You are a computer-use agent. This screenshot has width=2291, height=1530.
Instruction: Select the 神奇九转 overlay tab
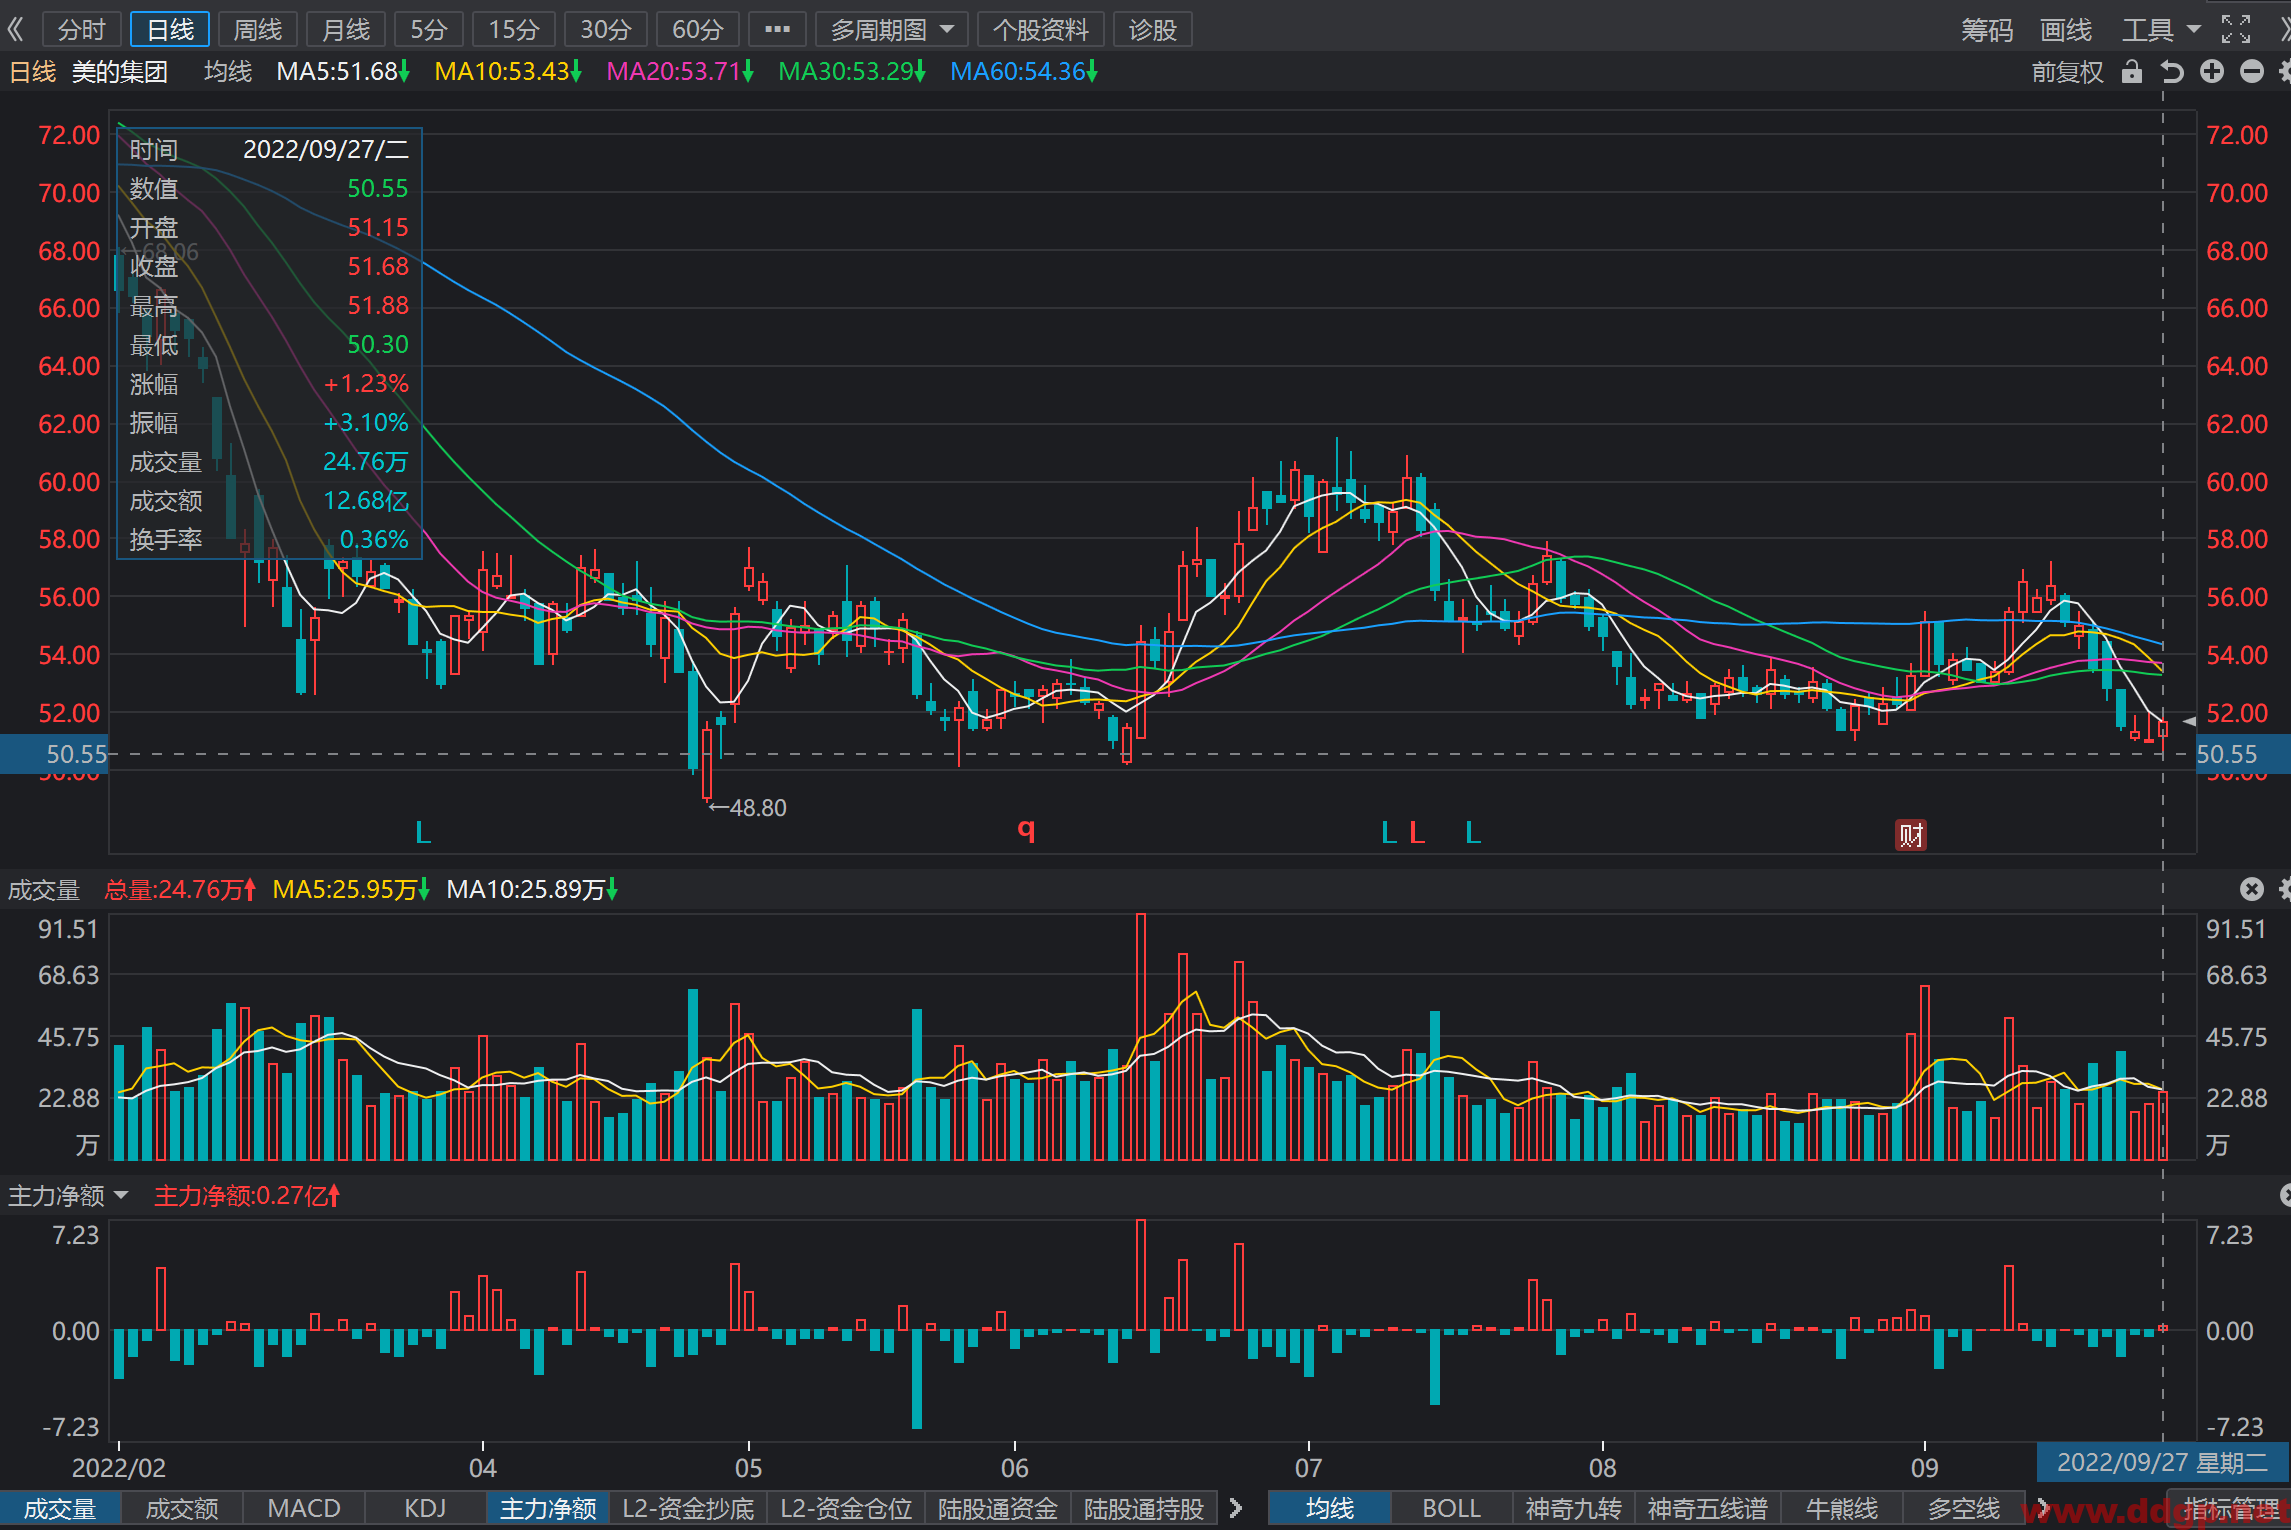tap(1574, 1508)
